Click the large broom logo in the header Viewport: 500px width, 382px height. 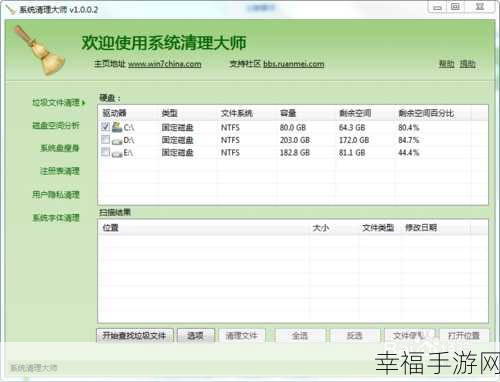tap(40, 51)
